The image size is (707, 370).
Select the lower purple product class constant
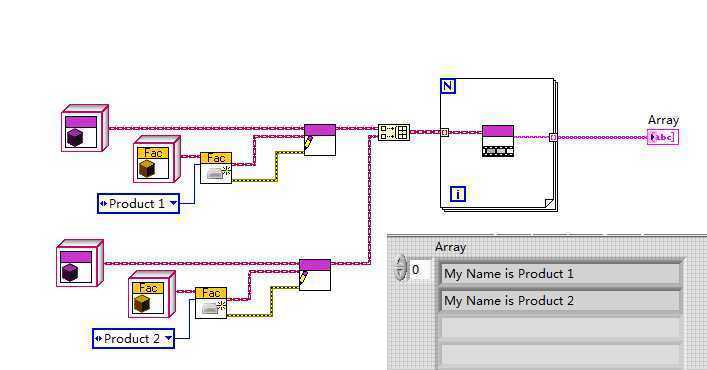pos(80,263)
